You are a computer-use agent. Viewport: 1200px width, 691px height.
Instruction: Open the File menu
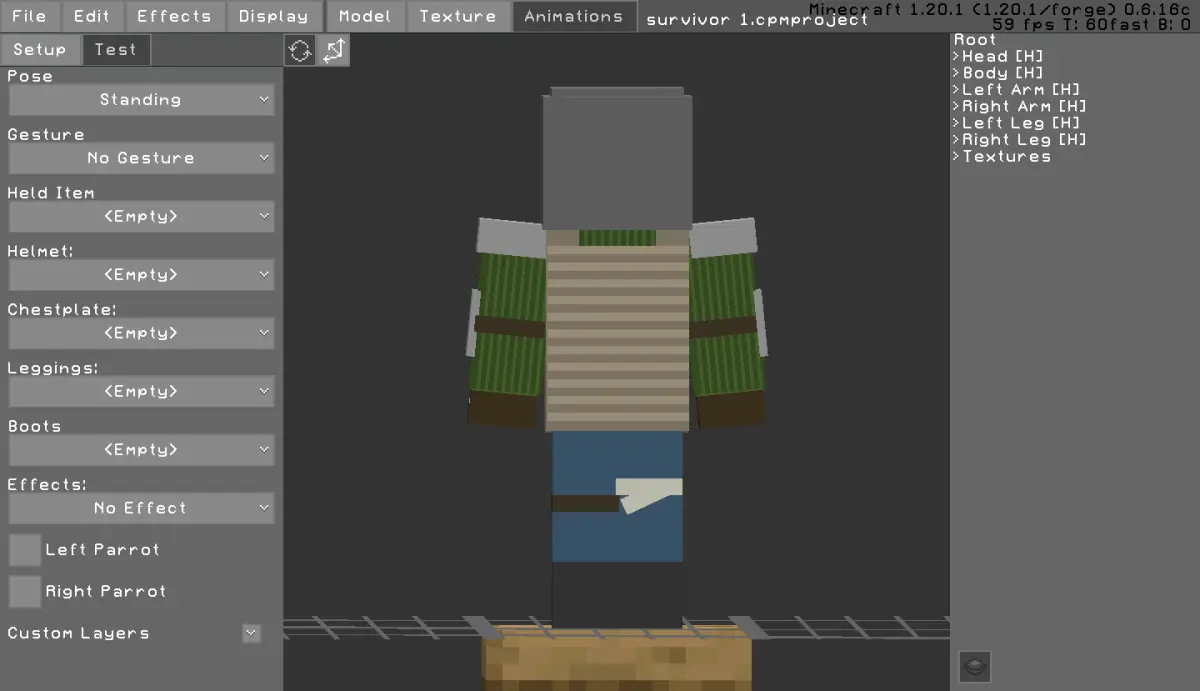(30, 16)
